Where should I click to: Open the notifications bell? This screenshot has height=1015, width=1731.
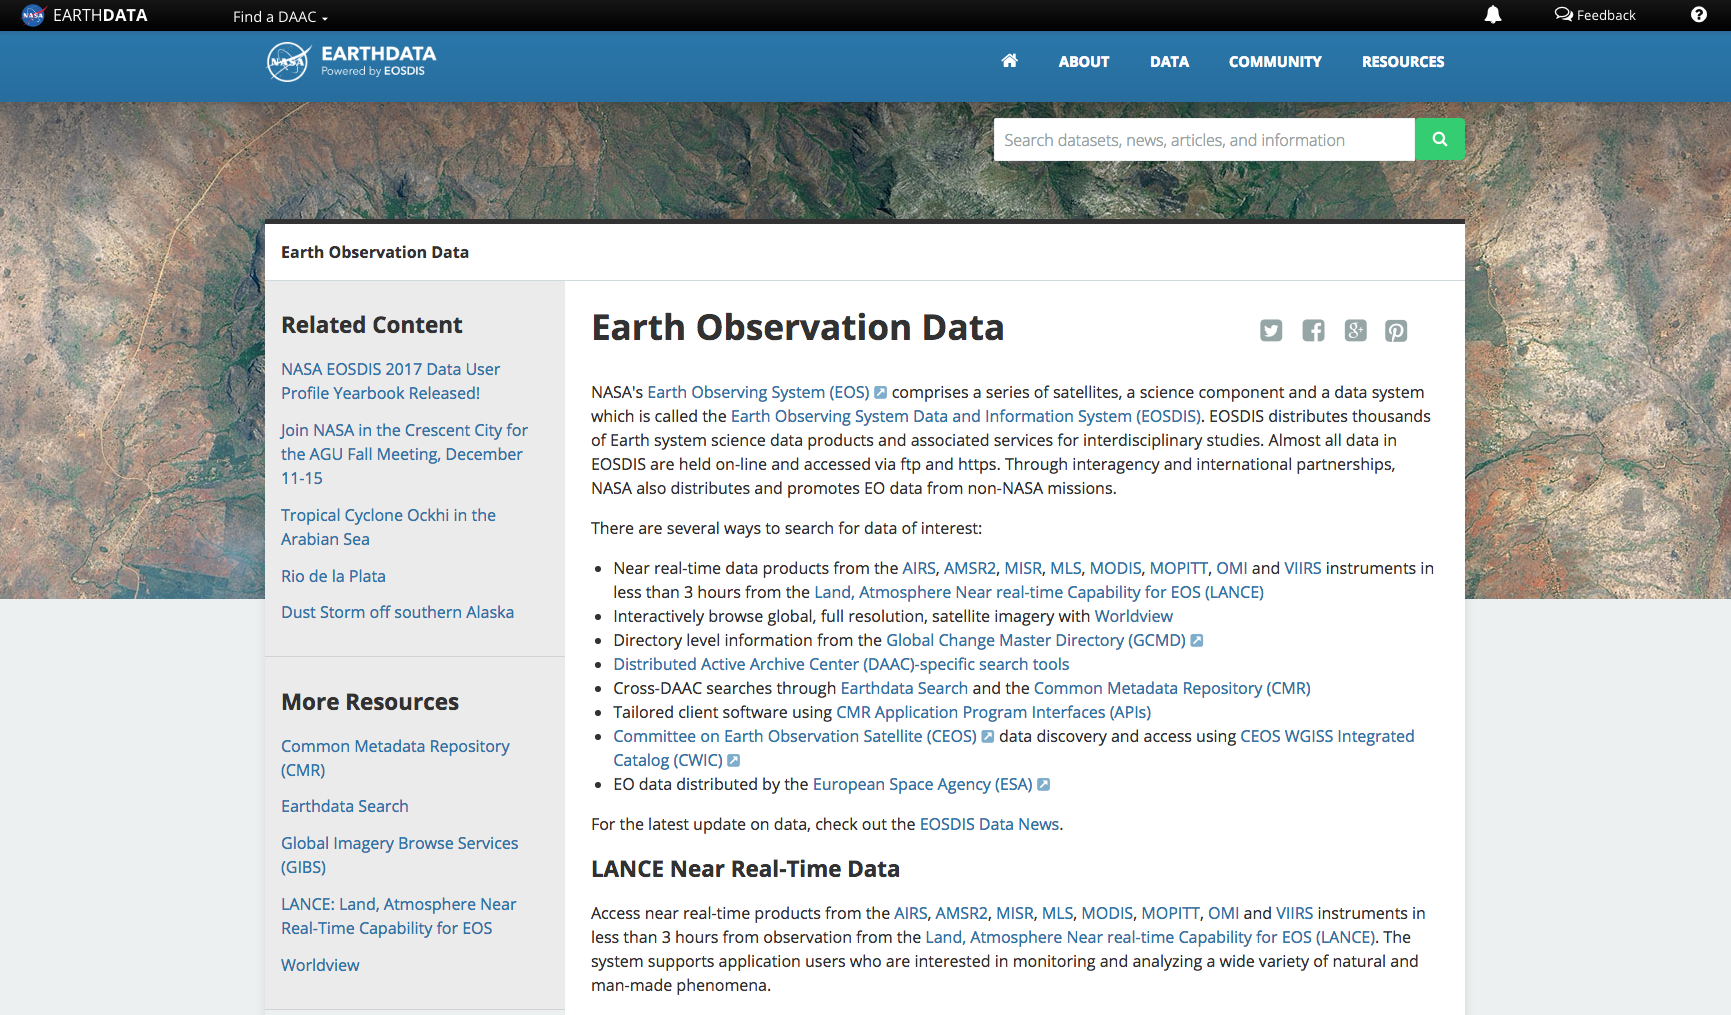[x=1493, y=15]
